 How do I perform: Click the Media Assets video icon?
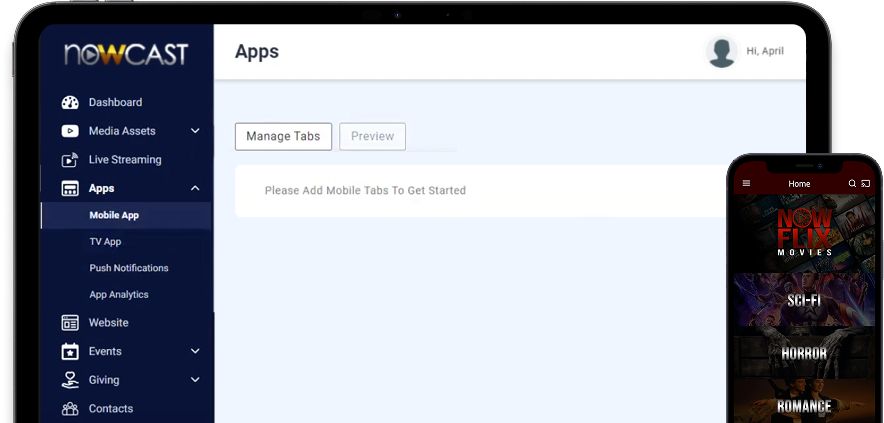[x=70, y=131]
